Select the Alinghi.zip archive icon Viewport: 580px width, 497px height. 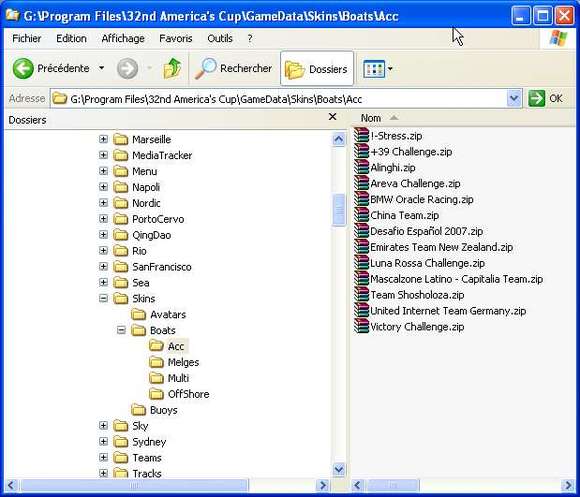click(361, 167)
